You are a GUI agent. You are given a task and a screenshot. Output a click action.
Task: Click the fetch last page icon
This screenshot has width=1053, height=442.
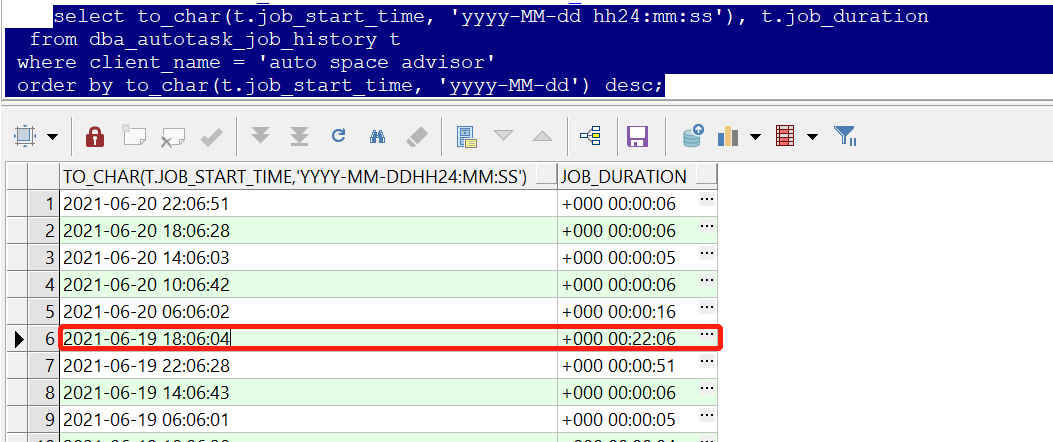[299, 136]
